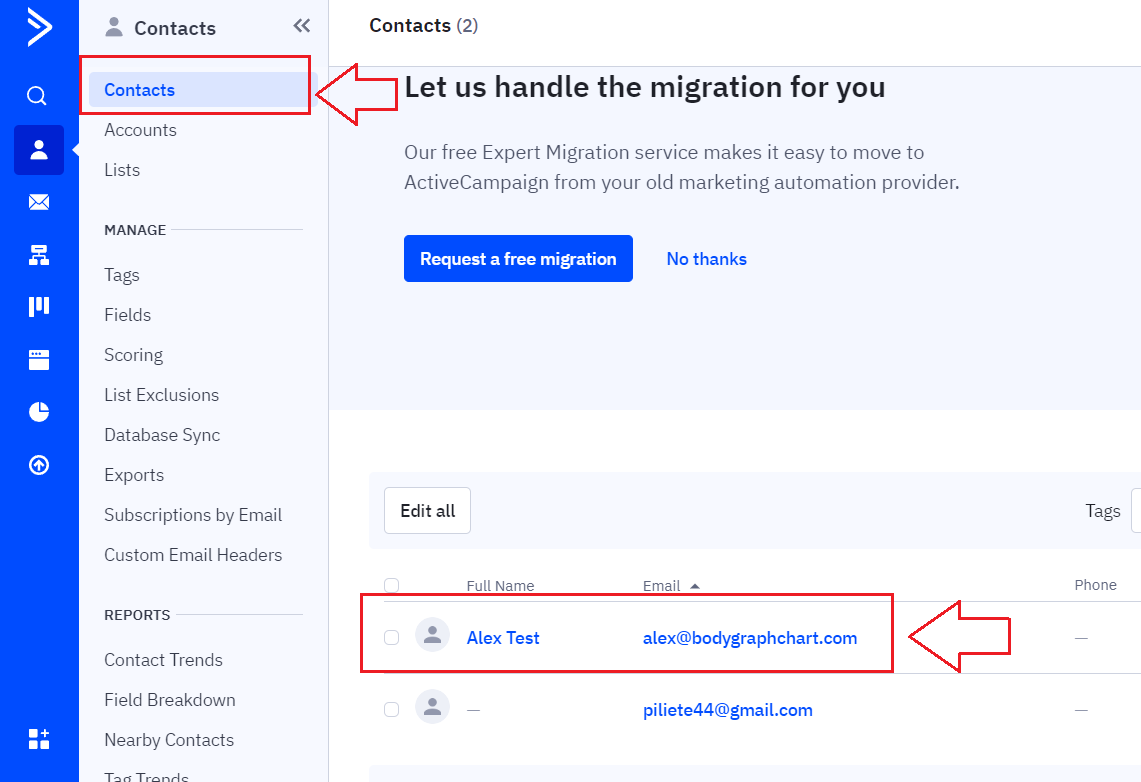This screenshot has height=782, width=1141.
Task: Open List Exclusions in the sidebar
Action: point(162,395)
